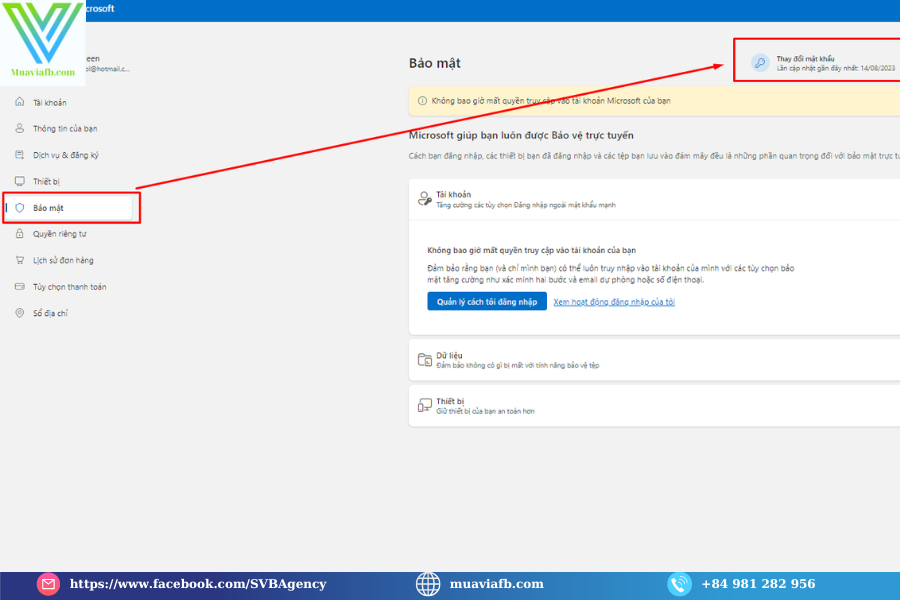Viewport: 900px width, 600px height.
Task: Click heading Microsoft giúp bạn luôn được Bảo vệ trực tuyến
Action: click(x=521, y=136)
